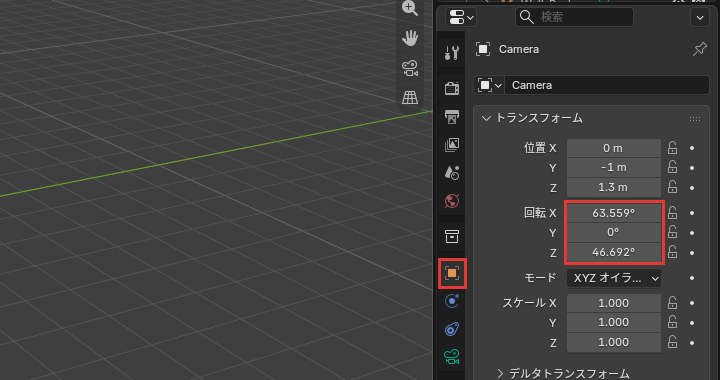Open the Object Constraints properties tab

click(x=452, y=329)
